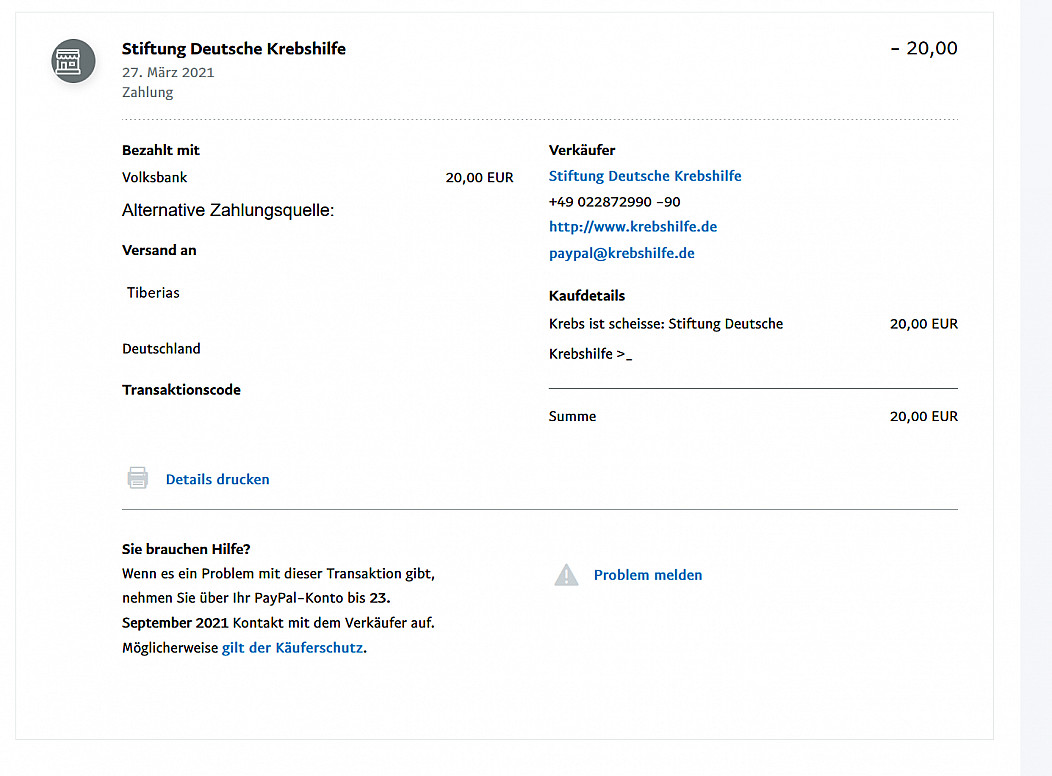Viewport: 1052px width, 776px height.
Task: Click the seller phone number +49 022872990
Action: [x=614, y=202]
